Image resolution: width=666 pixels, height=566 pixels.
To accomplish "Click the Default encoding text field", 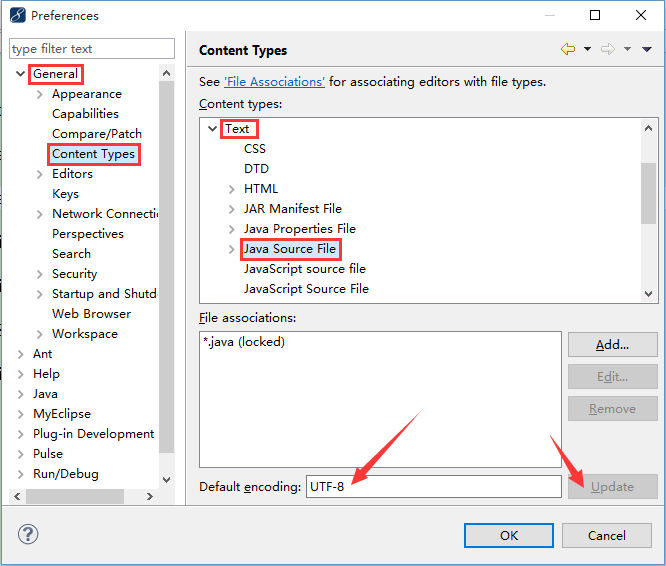I will point(434,487).
